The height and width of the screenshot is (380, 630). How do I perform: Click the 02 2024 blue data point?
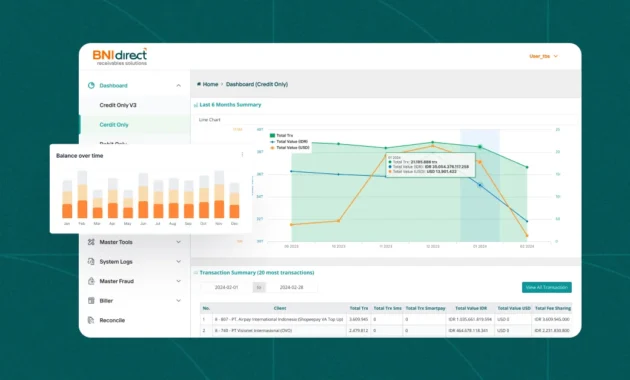[x=527, y=221]
